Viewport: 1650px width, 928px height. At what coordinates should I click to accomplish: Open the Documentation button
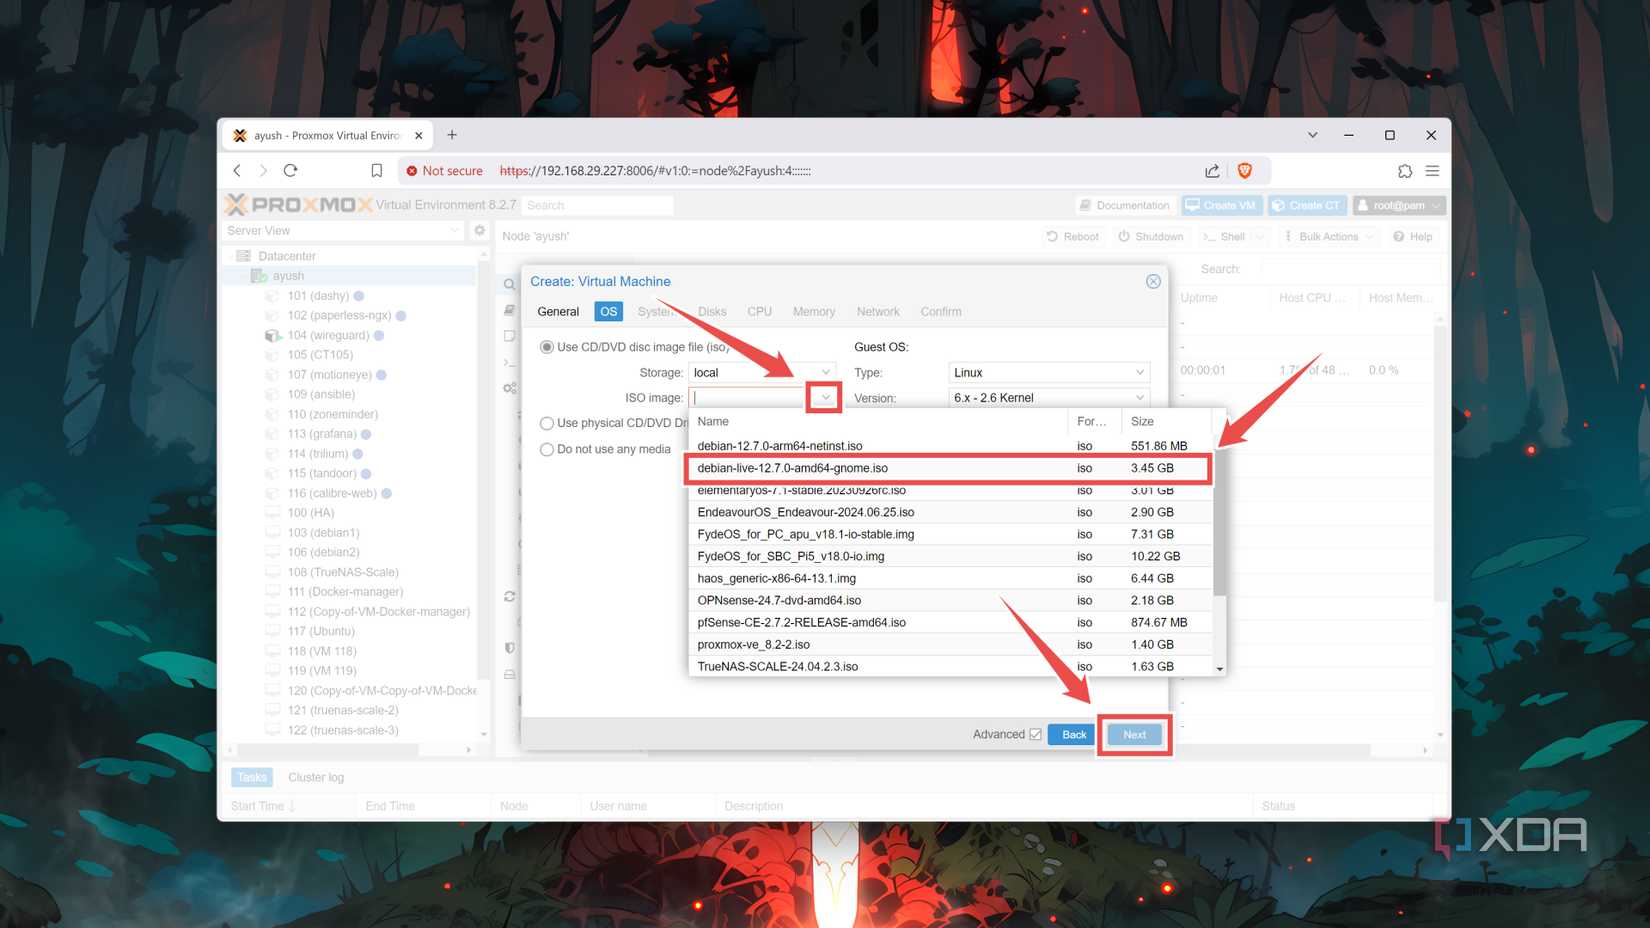[1124, 205]
